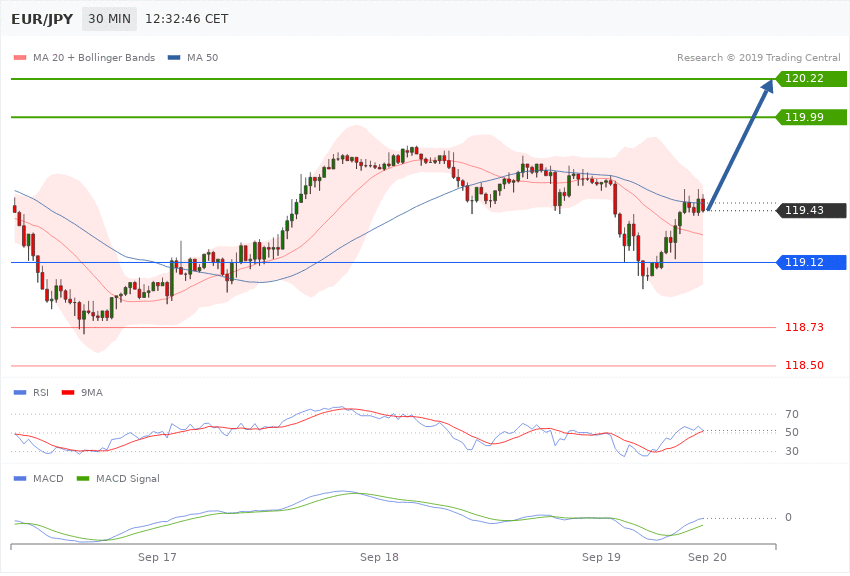850x576 pixels.
Task: Click the RSI 50 level label
Action: (791, 432)
